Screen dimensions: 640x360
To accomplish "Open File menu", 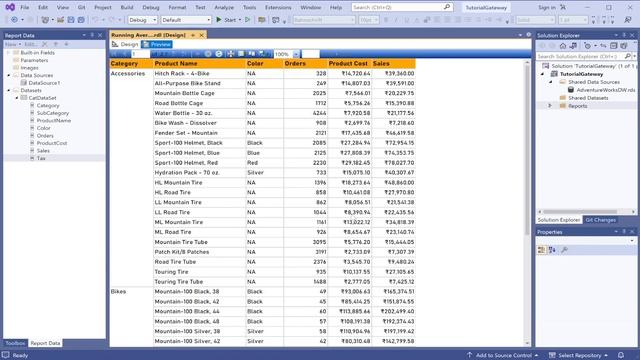I will tap(24, 7).
